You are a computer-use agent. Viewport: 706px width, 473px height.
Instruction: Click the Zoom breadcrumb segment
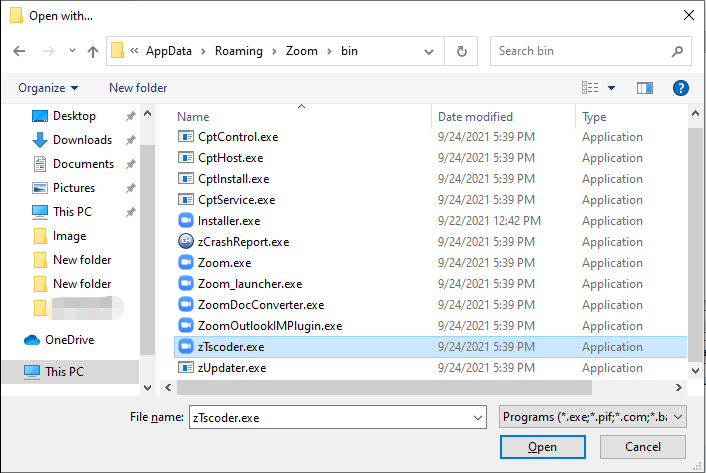(x=302, y=51)
